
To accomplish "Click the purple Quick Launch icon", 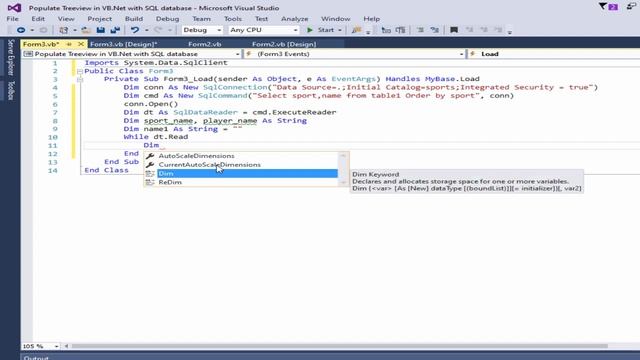I will 613,7.
